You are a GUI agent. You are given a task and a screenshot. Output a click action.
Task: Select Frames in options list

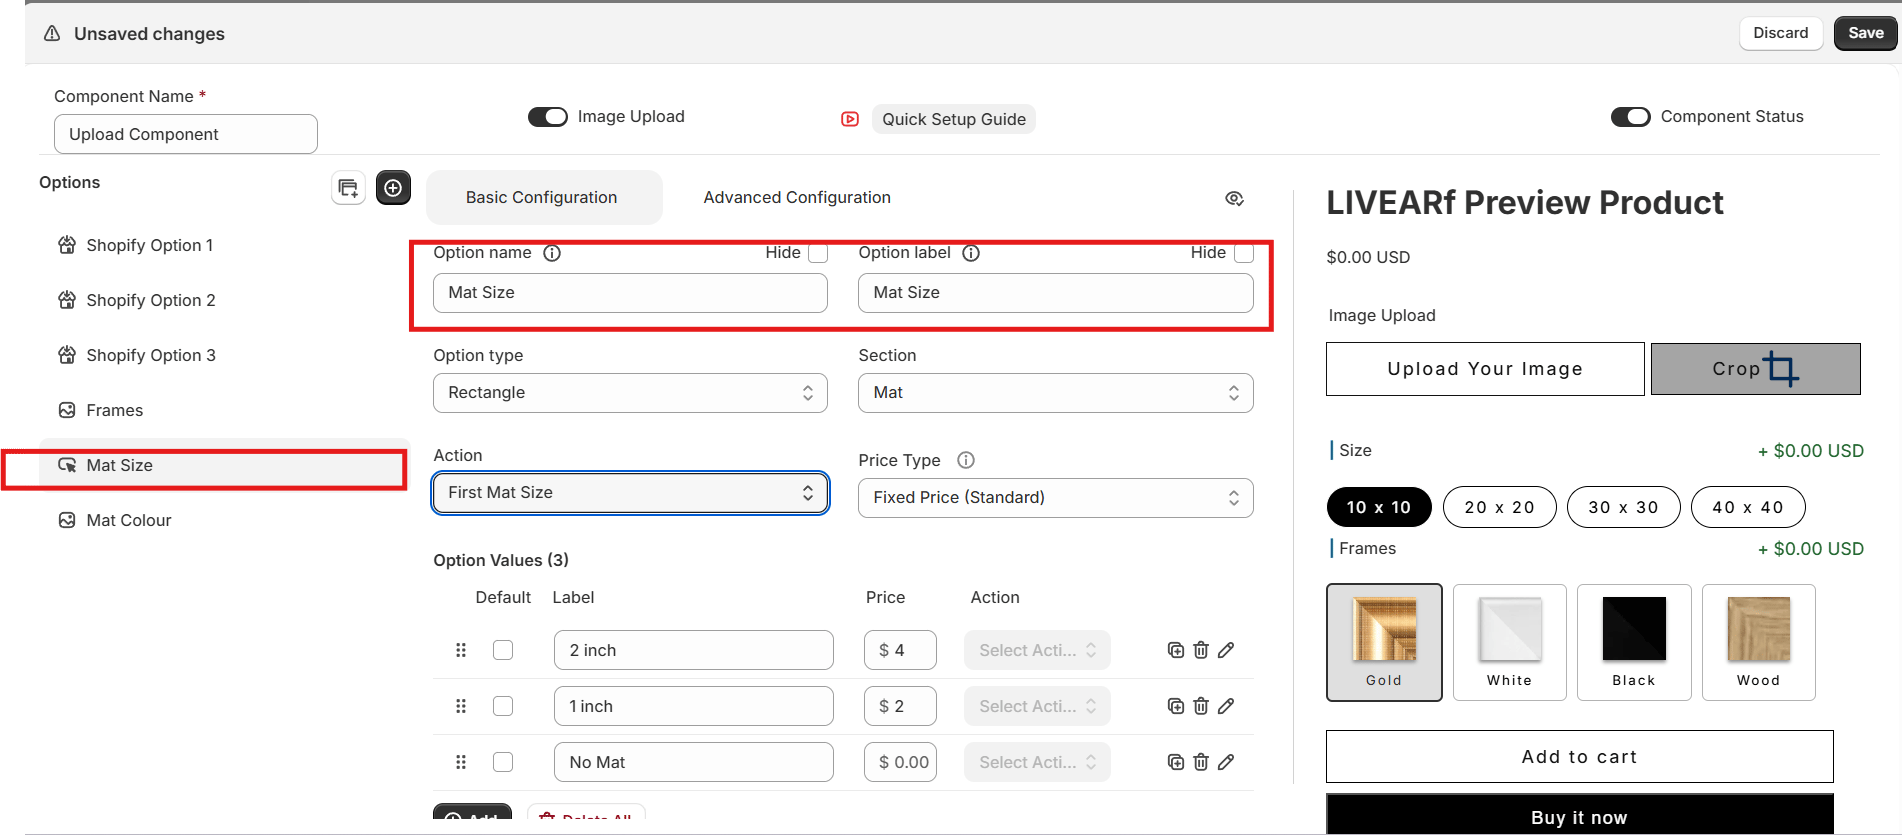[224, 410]
